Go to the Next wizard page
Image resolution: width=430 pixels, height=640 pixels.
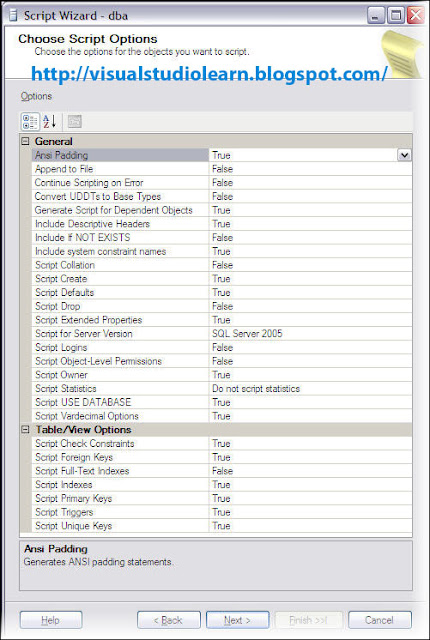click(237, 620)
